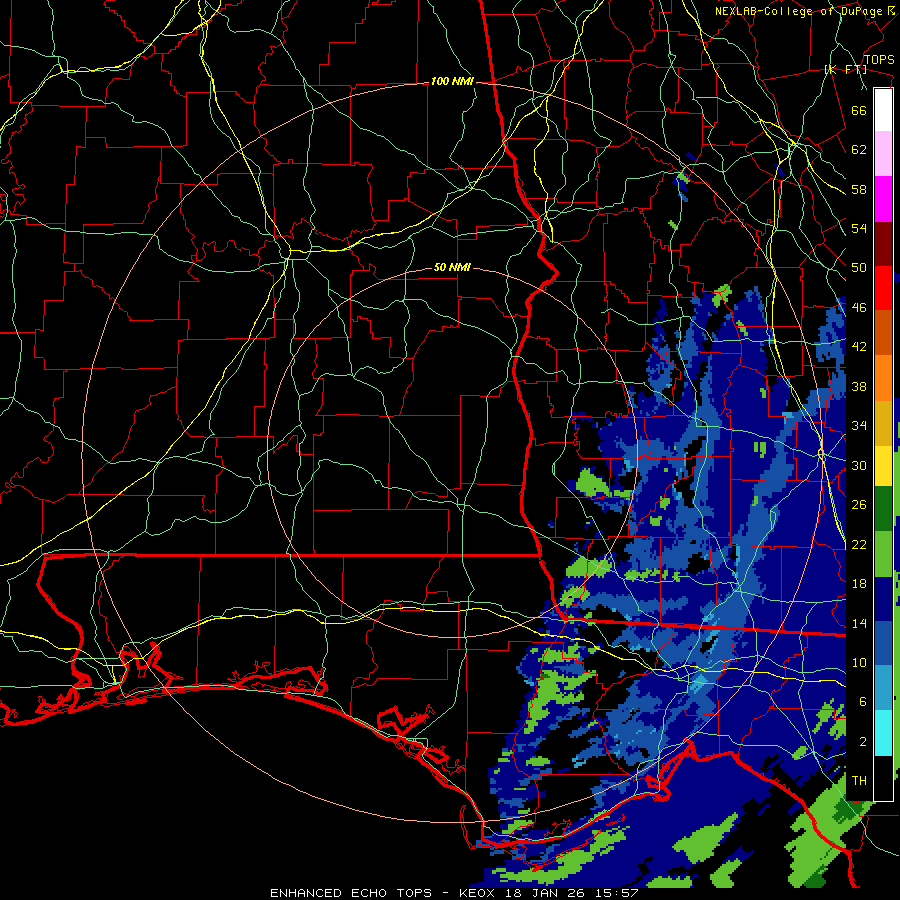This screenshot has width=900, height=900.
Task: Select the TH threshold label
Action: pos(859,781)
